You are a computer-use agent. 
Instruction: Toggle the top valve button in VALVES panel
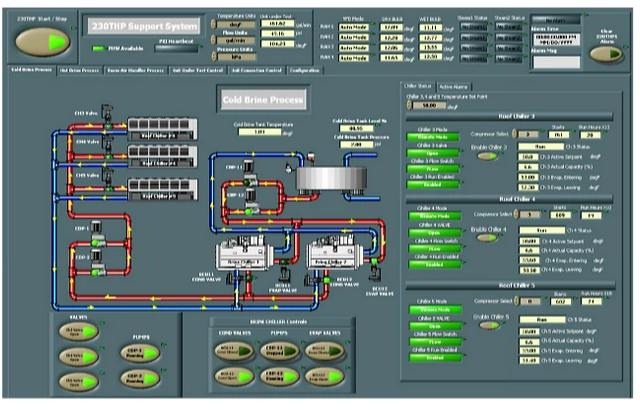click(x=78, y=332)
